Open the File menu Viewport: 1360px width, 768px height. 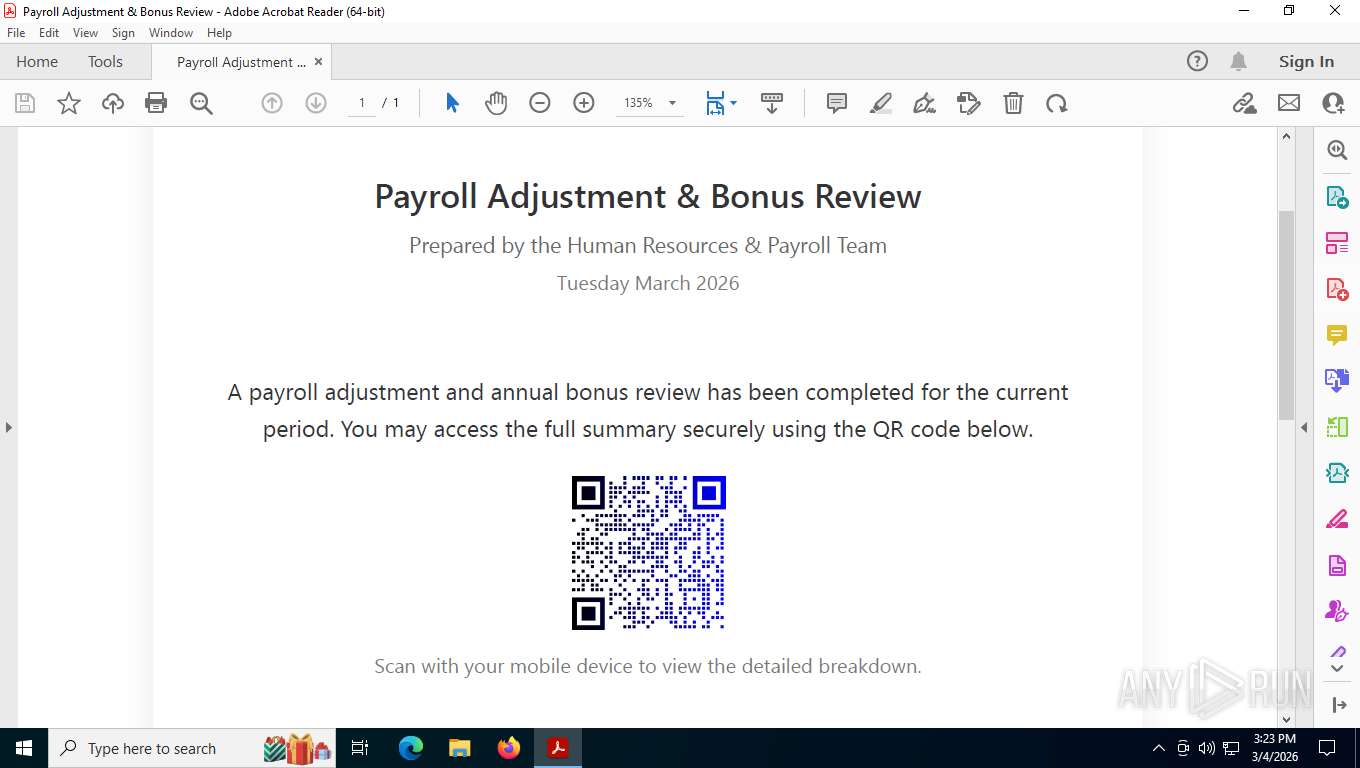(16, 33)
